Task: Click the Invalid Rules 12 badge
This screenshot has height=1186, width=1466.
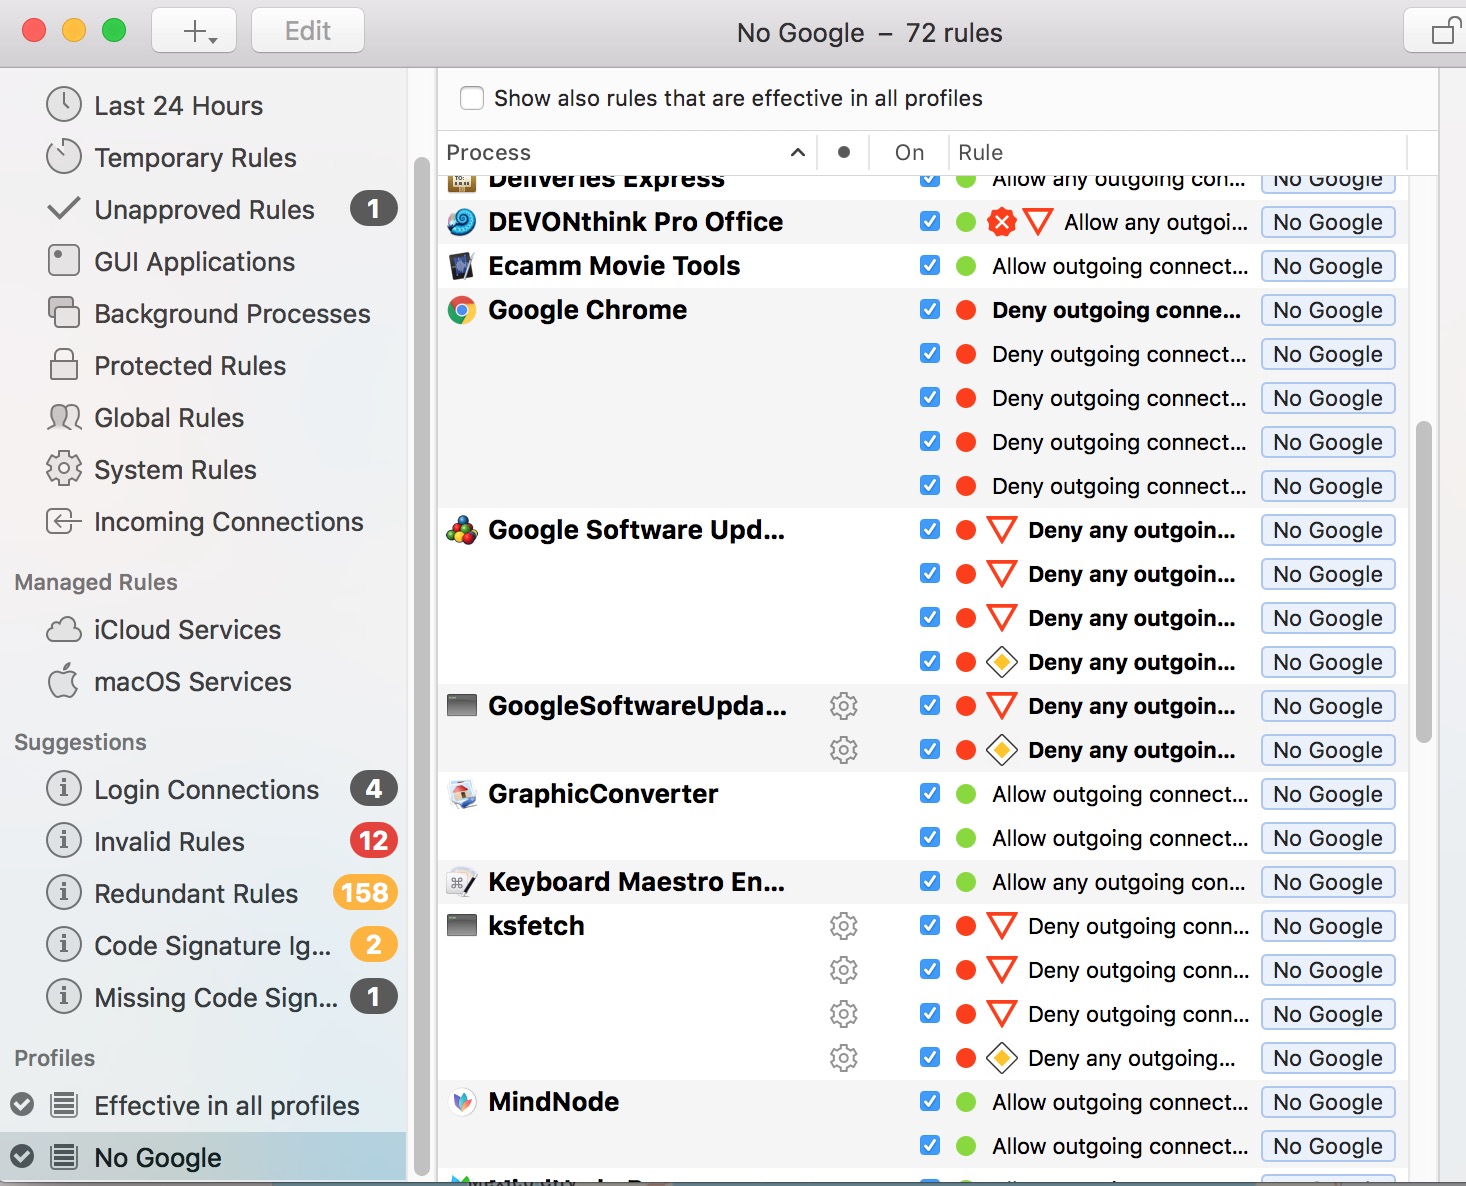Action: 373,840
